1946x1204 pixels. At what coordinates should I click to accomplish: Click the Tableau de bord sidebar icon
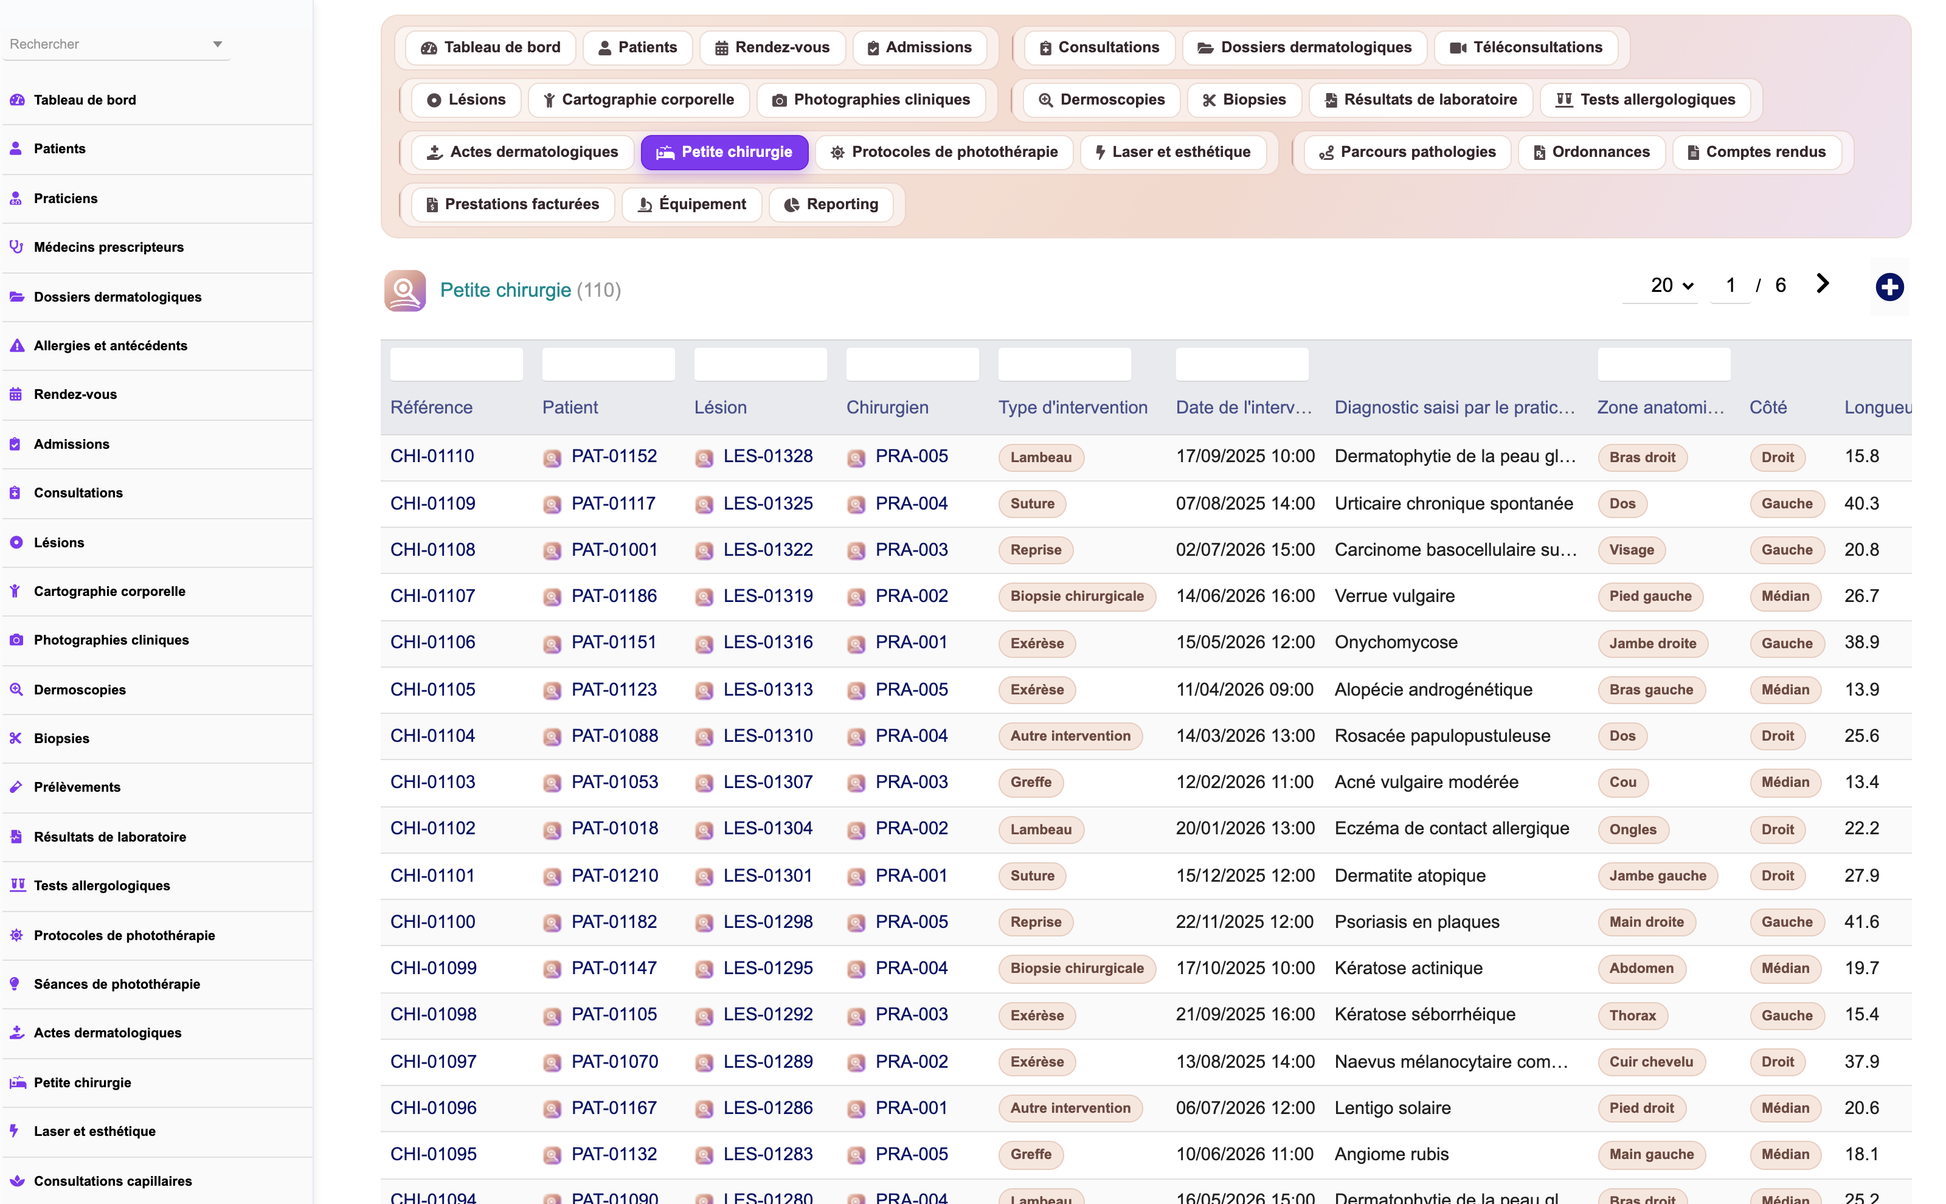(17, 100)
